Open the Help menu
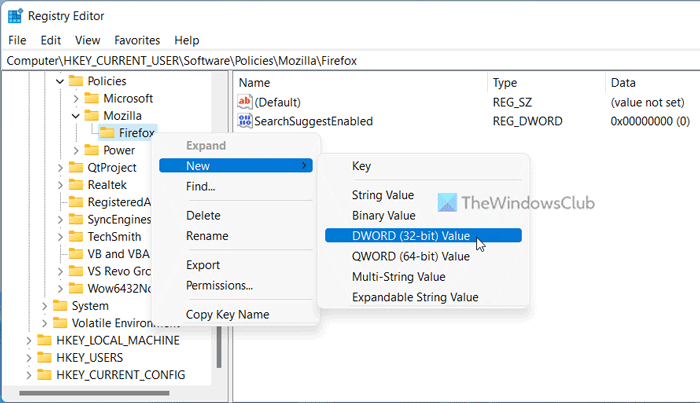Viewport: 700px width, 403px height. [x=187, y=40]
